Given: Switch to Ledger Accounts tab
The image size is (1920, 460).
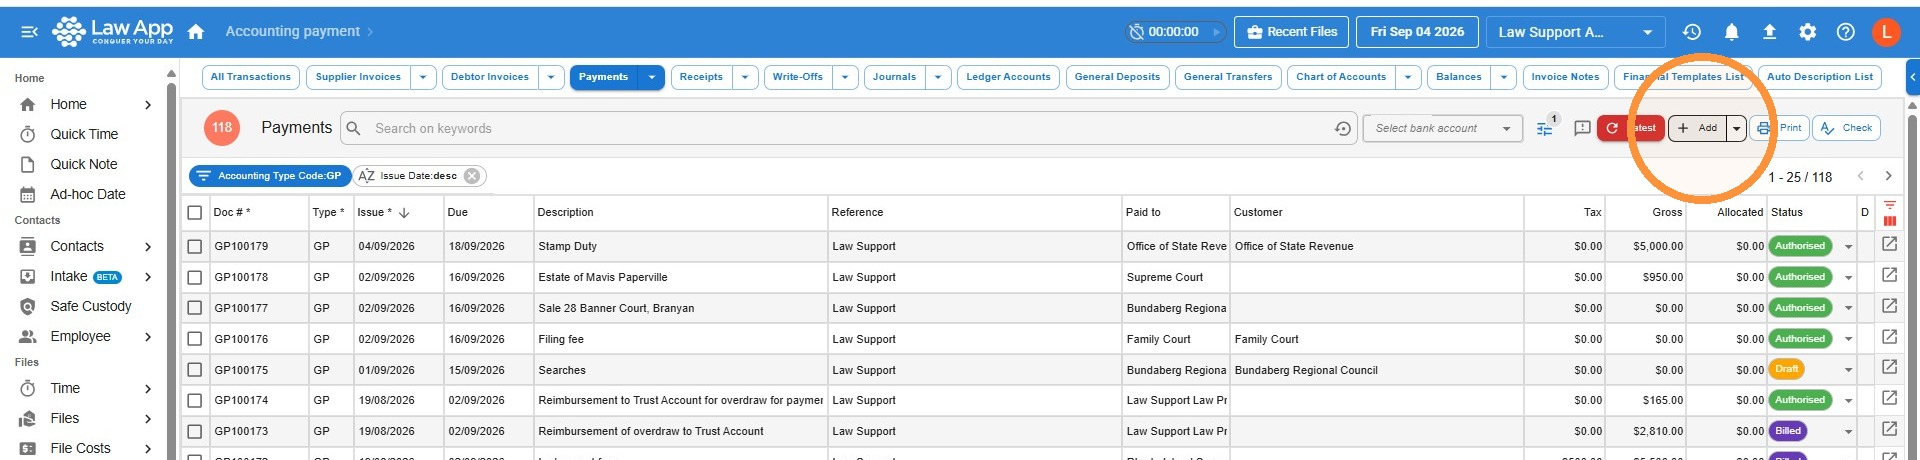Looking at the screenshot, I should pos(1008,77).
